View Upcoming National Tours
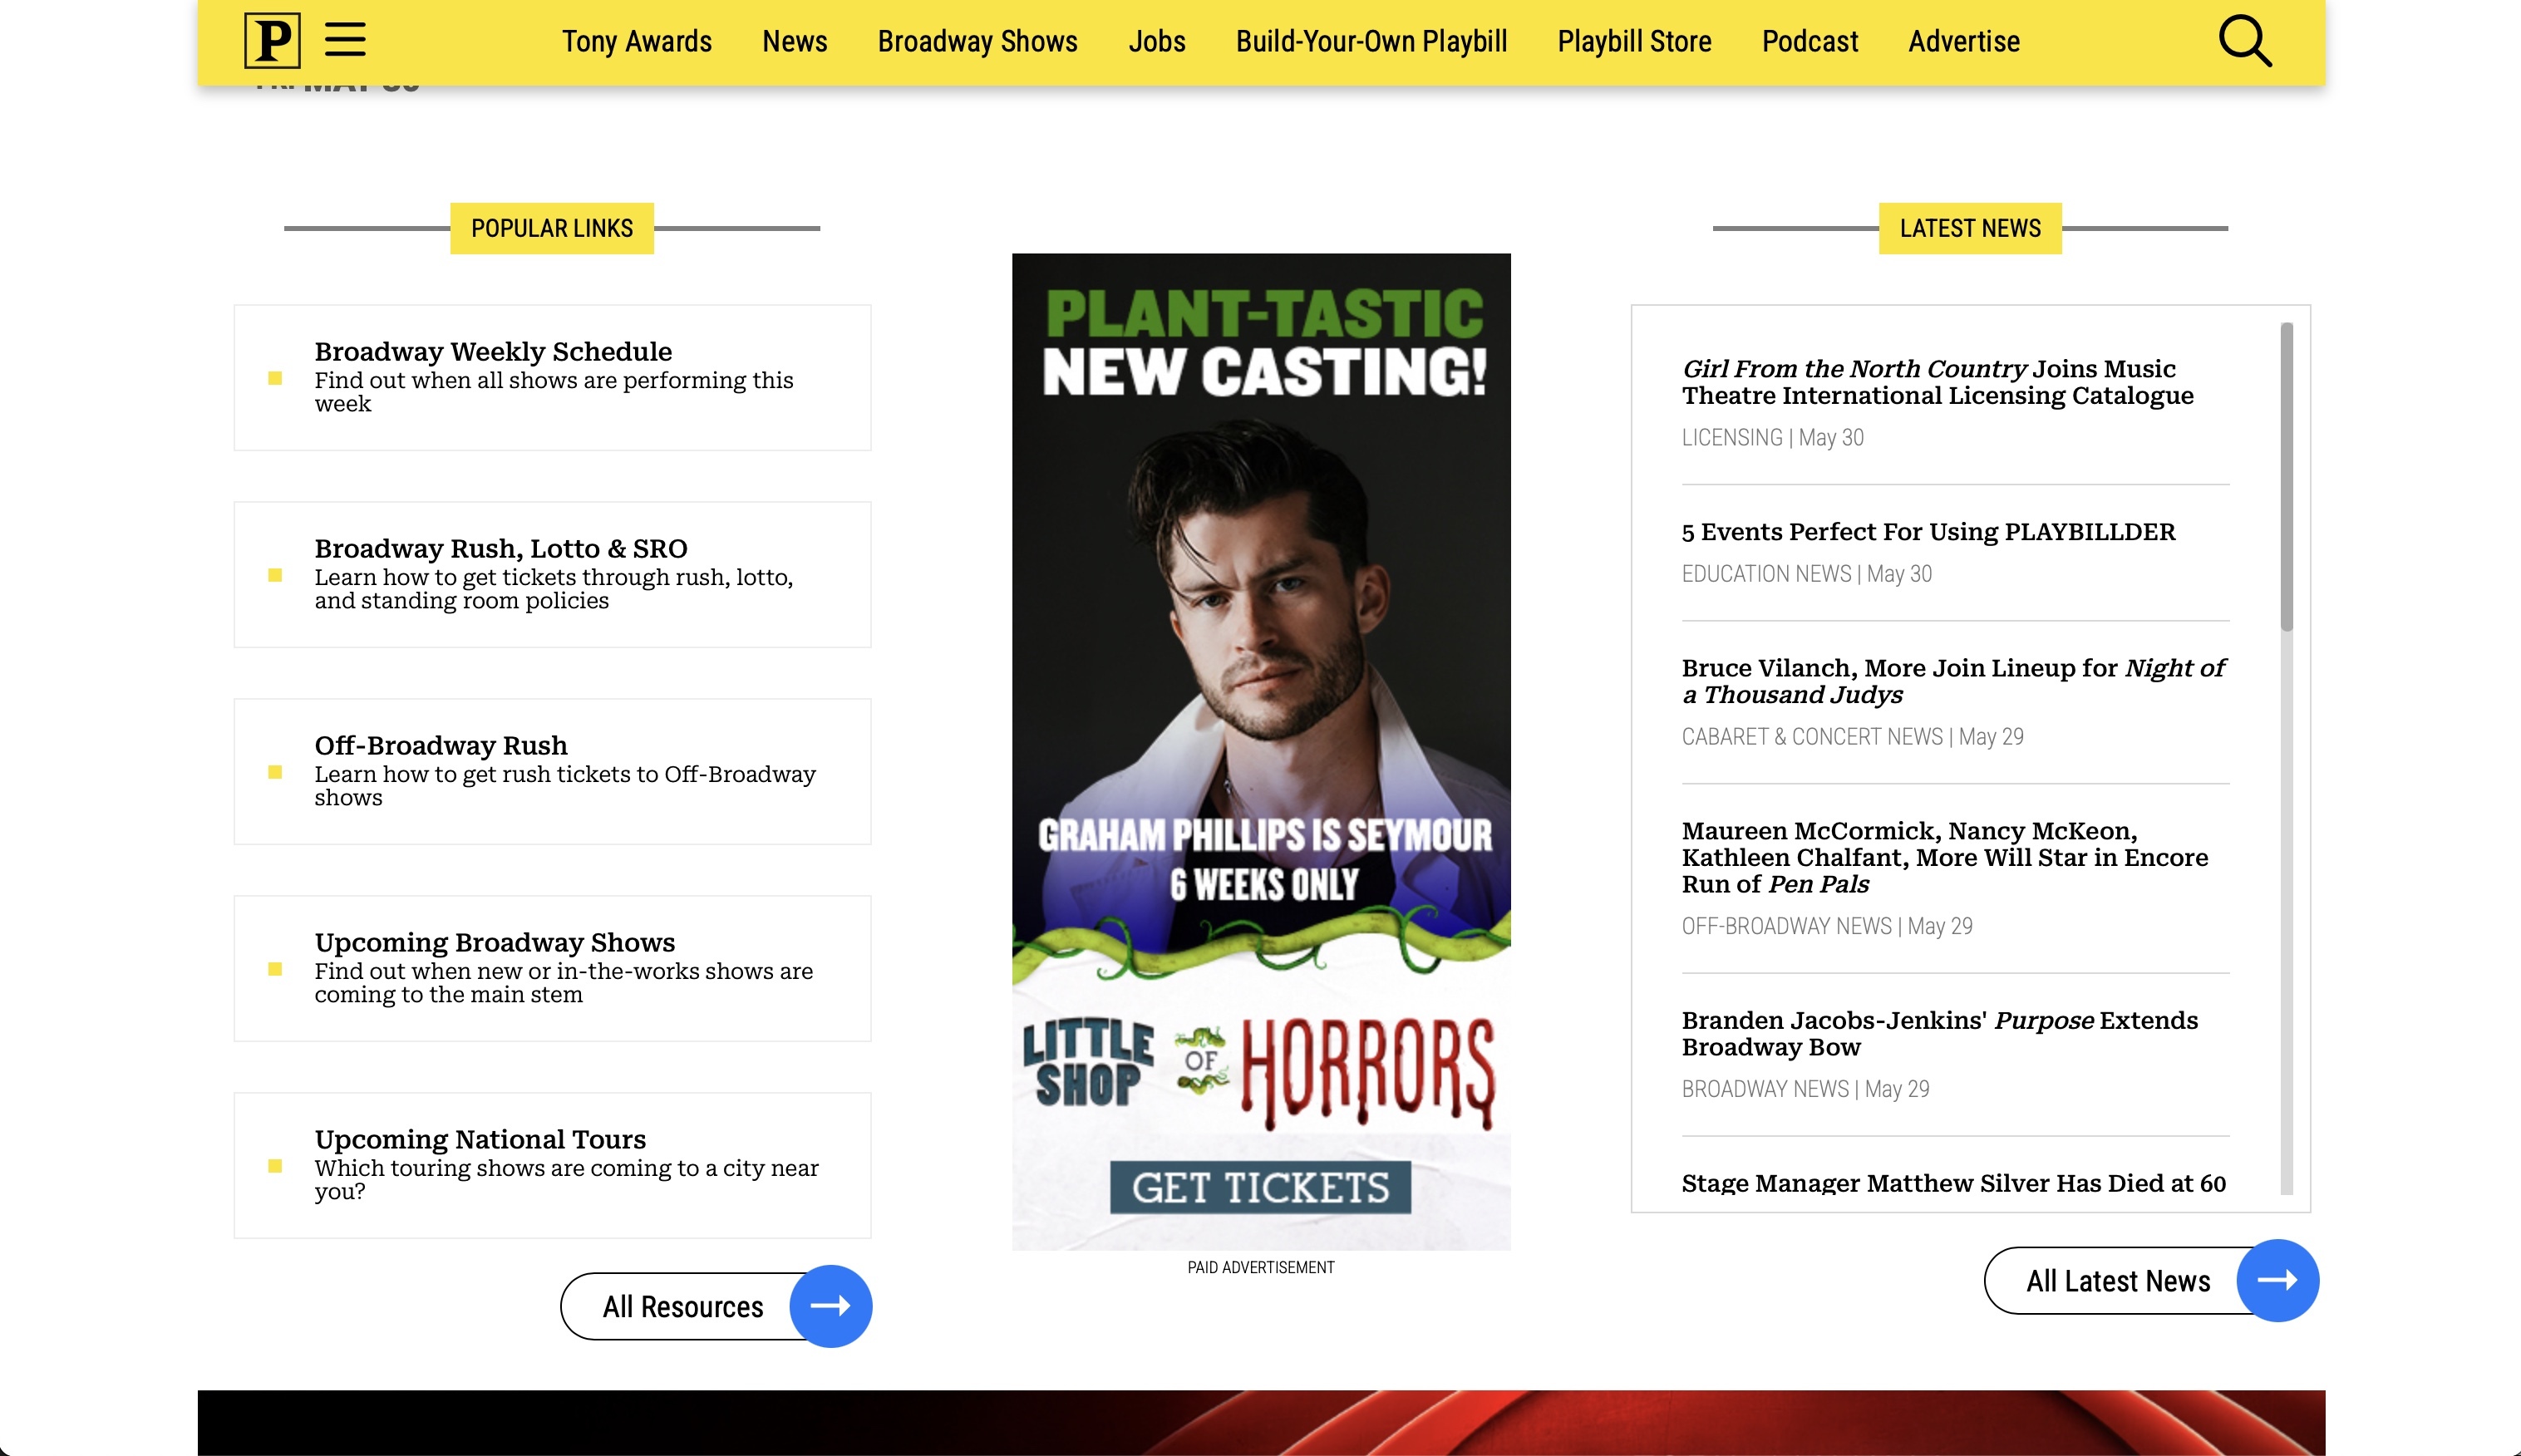The width and height of the screenshot is (2521, 1456). point(552,1166)
